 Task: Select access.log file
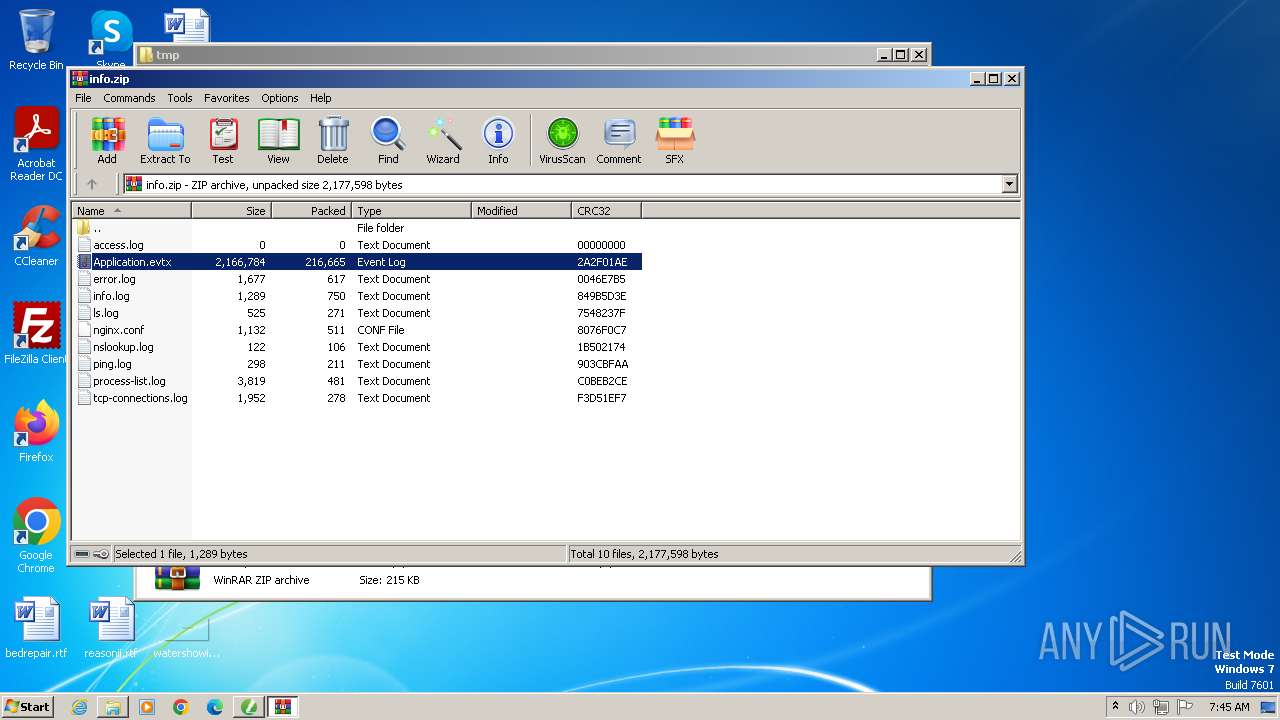pyautogui.click(x=358, y=245)
